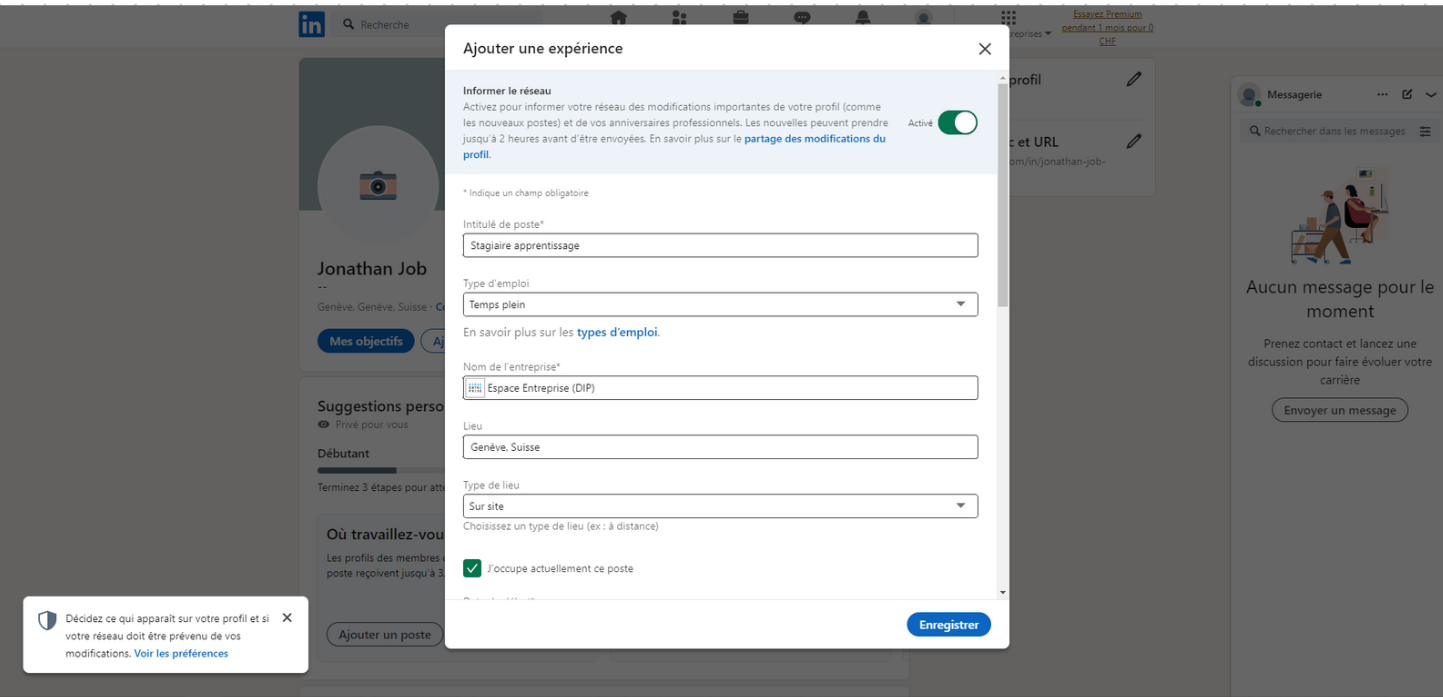
Task: Close the Ajouter une expérience dialog
Action: tap(985, 49)
